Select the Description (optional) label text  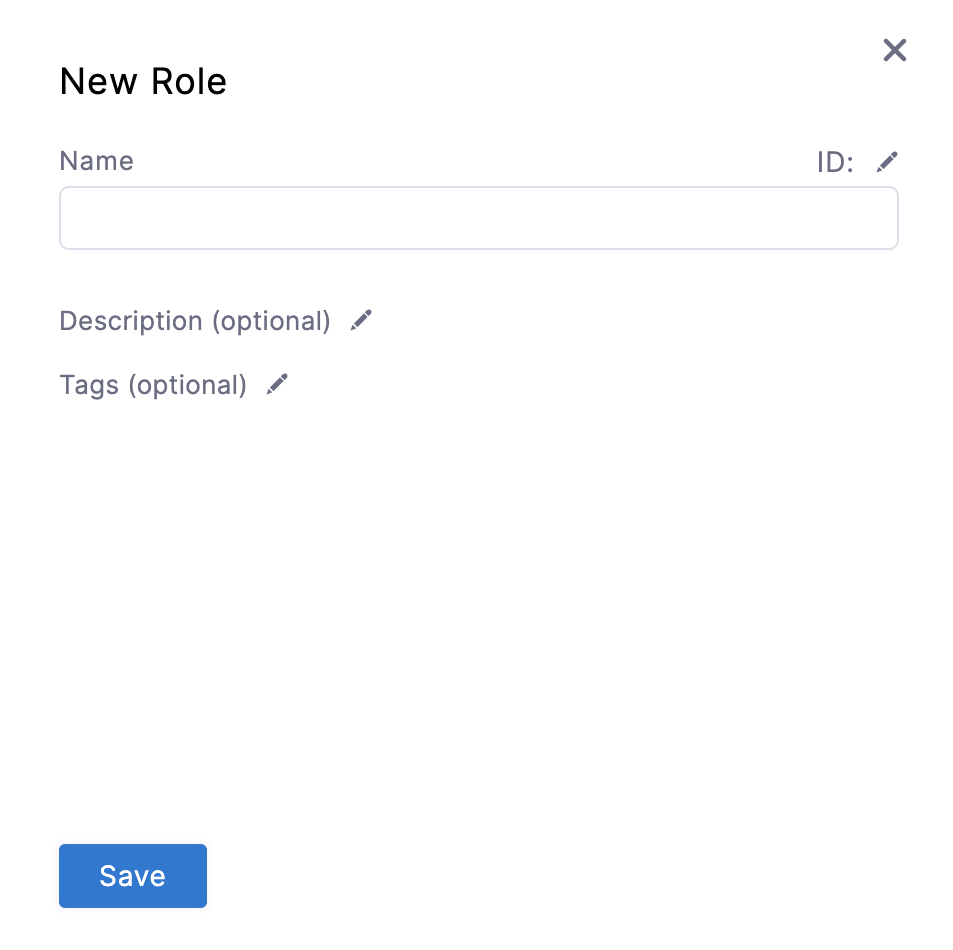pyautogui.click(x=195, y=321)
